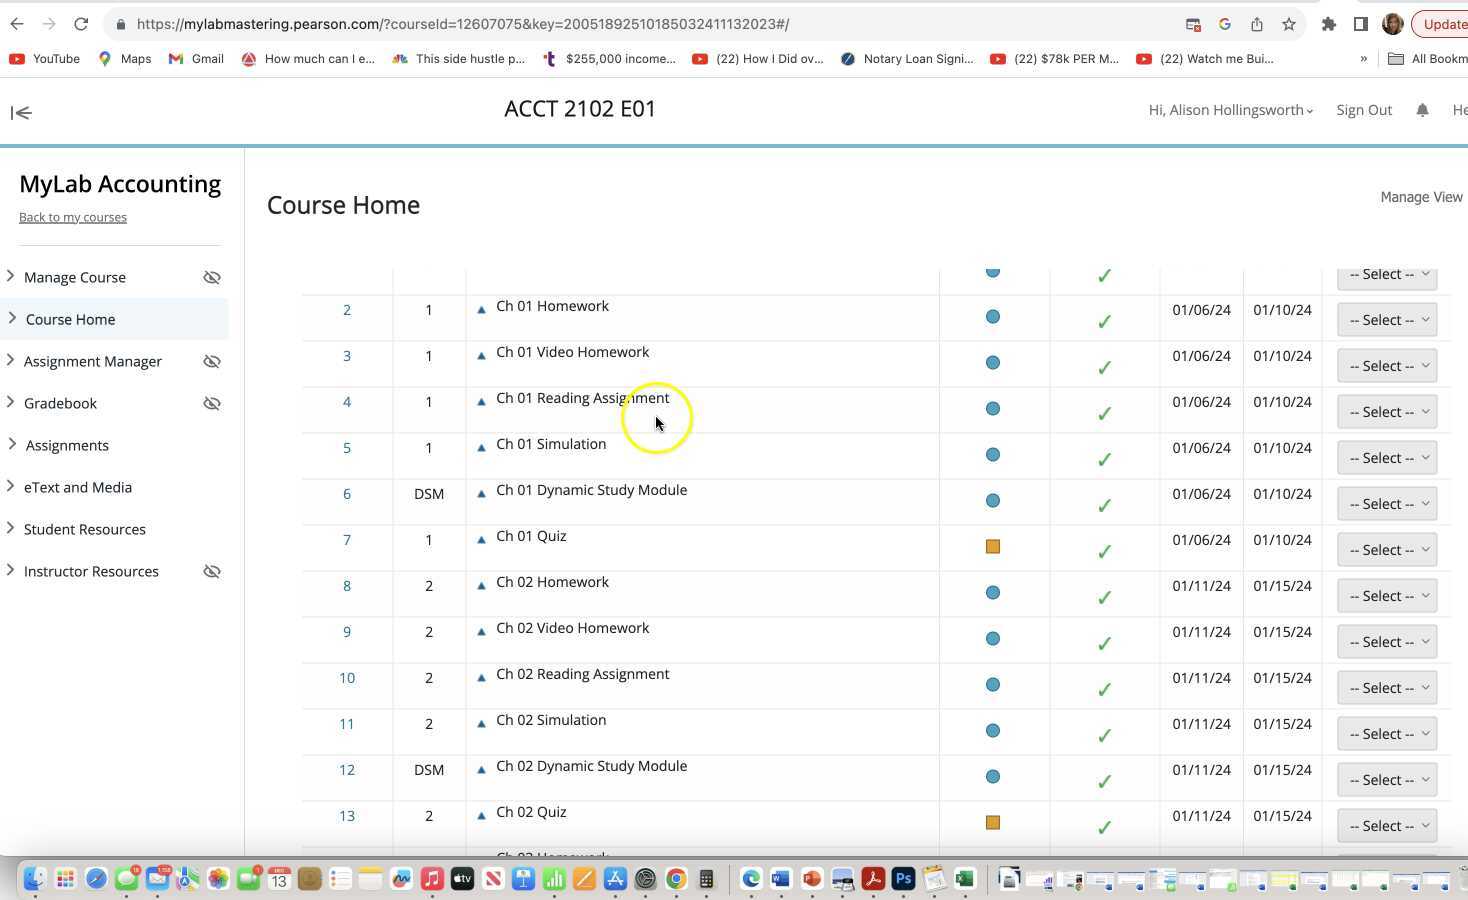Click the blue circle icon for Ch 01 Homework

click(992, 316)
